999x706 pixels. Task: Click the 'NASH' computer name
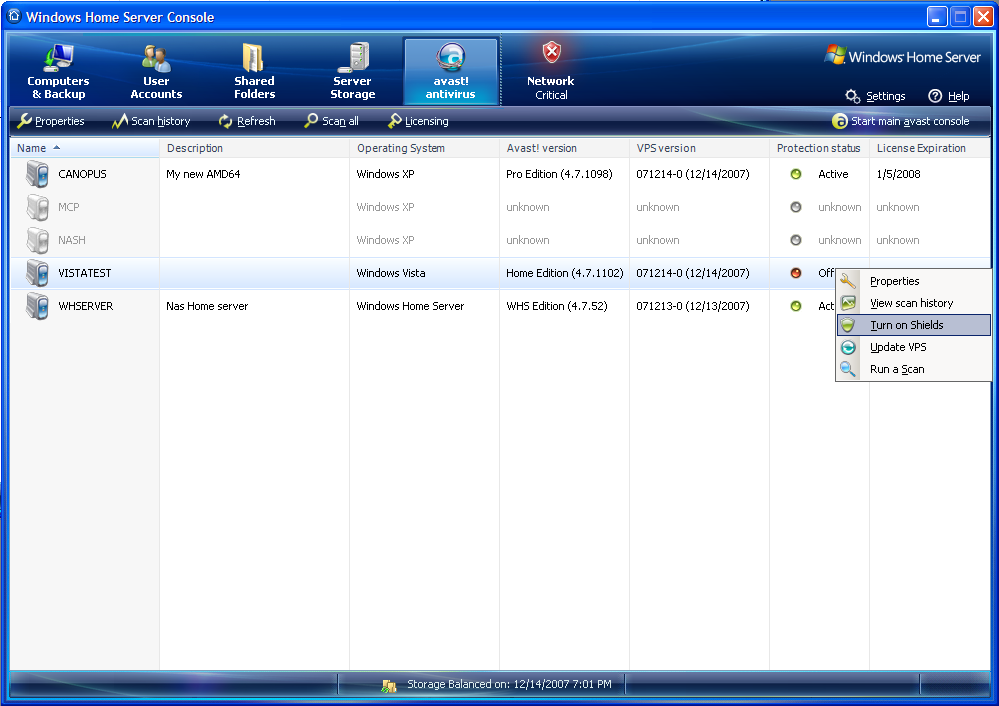(x=71, y=240)
